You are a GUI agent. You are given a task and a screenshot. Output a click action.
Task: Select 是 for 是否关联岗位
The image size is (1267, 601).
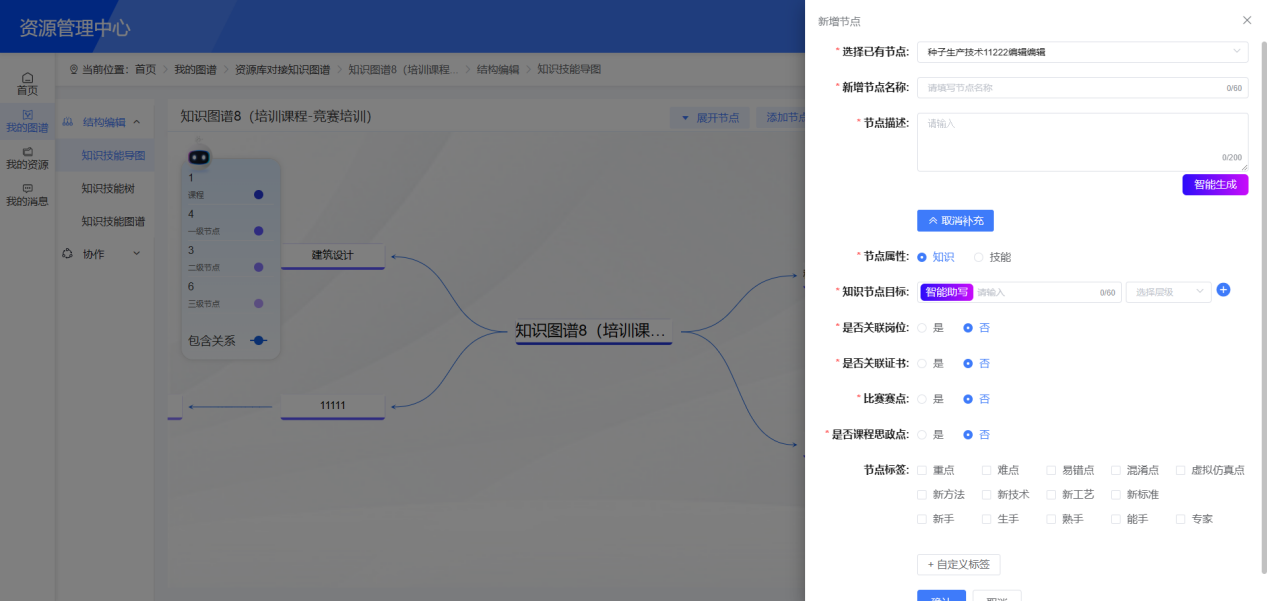coord(921,327)
